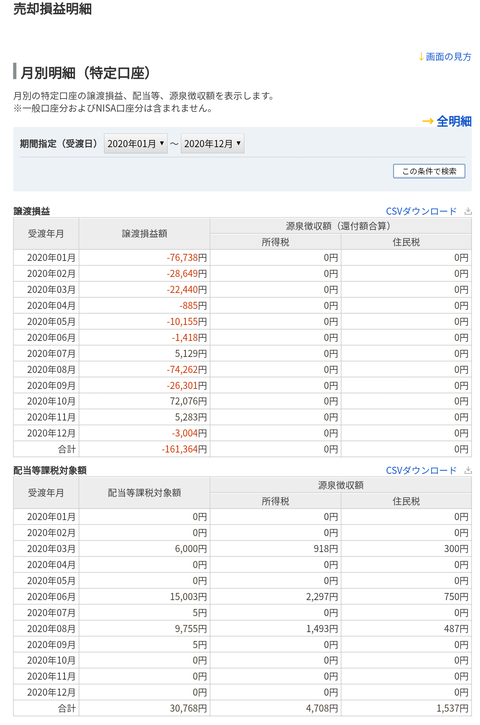This screenshot has width=480, height=725.
Task: Click the 期間指定（受渡日） label
Action: coord(59,144)
